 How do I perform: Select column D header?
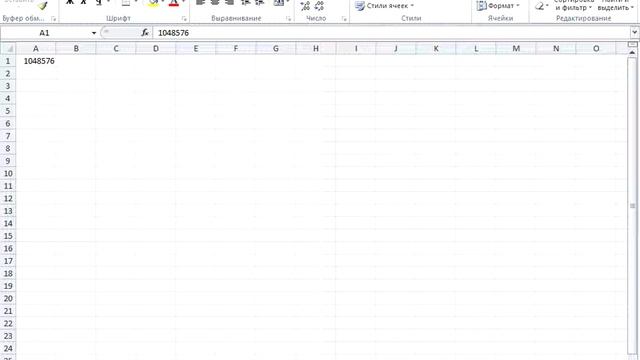tap(156, 49)
